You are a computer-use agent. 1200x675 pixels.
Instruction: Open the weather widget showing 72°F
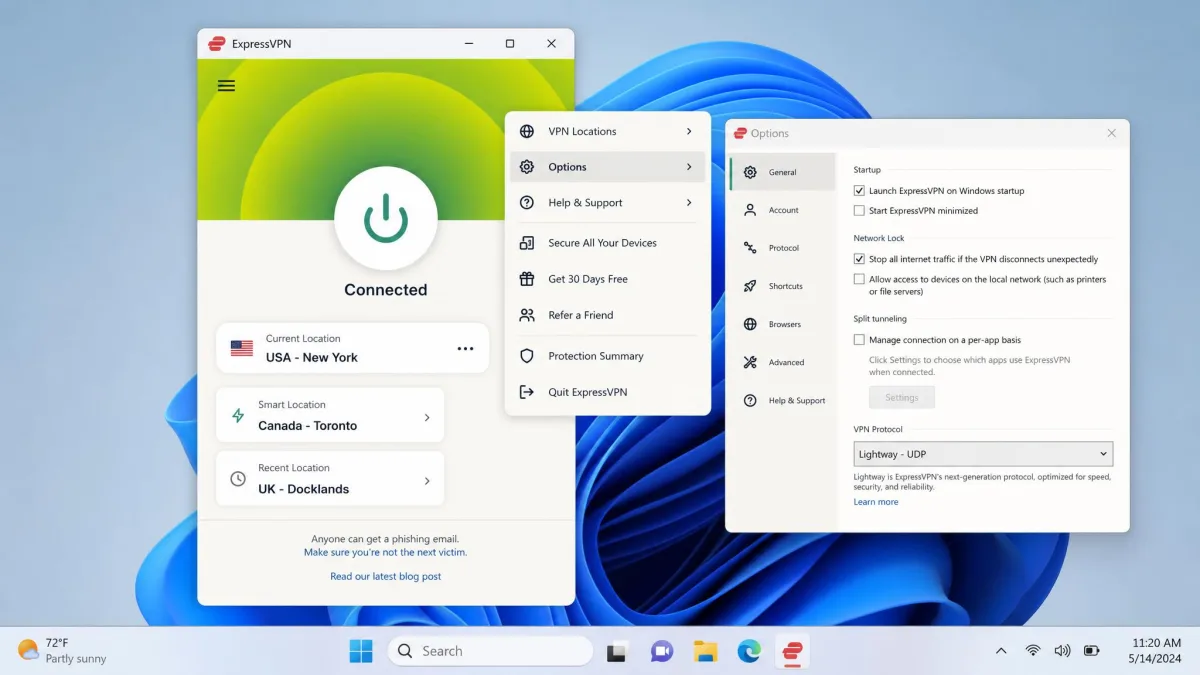[62, 651]
